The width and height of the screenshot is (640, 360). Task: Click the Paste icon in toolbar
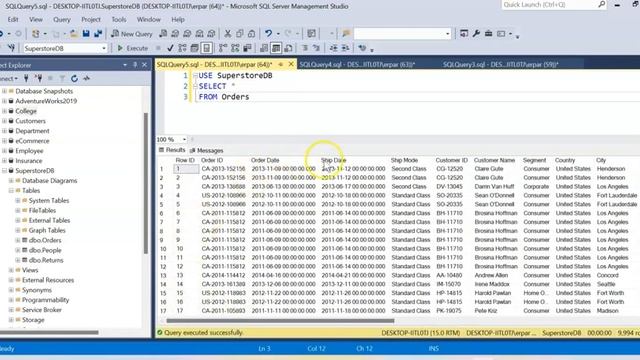tap(251, 33)
